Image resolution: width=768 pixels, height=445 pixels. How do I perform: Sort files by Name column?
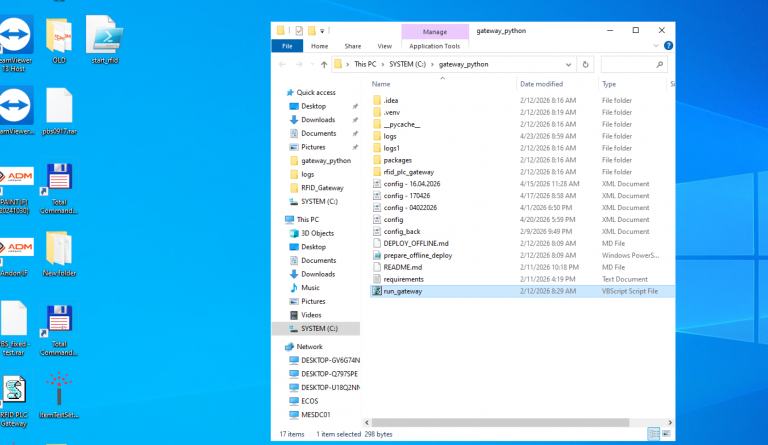tap(442, 84)
